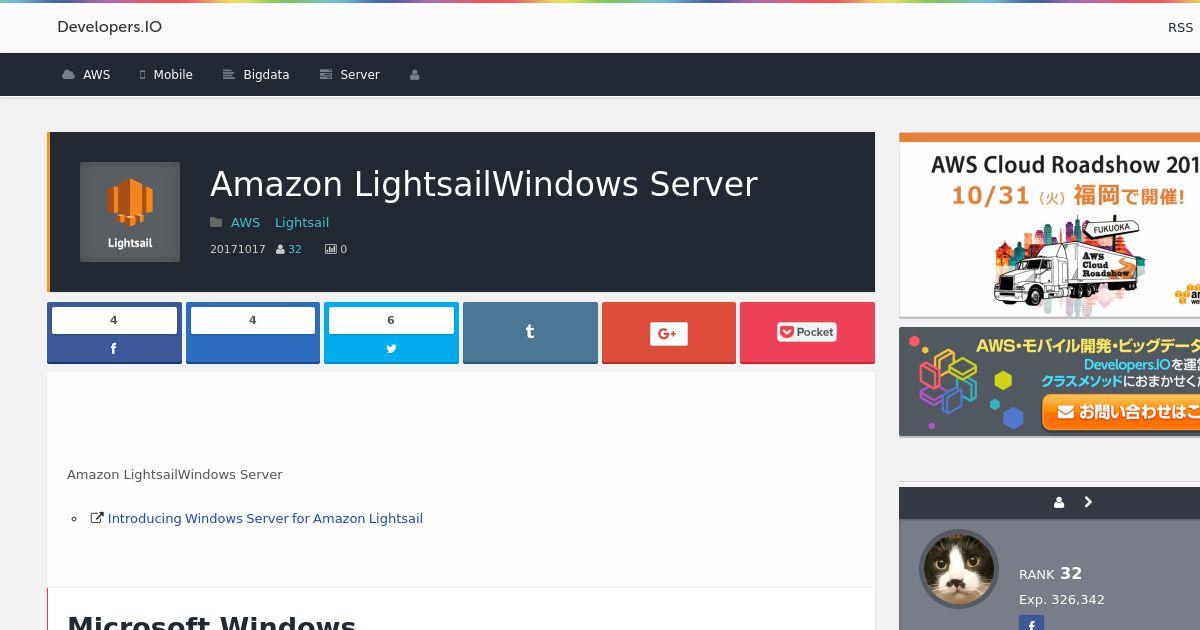The width and height of the screenshot is (1200, 630).
Task: Click the article date 20171017
Action: pyautogui.click(x=238, y=249)
